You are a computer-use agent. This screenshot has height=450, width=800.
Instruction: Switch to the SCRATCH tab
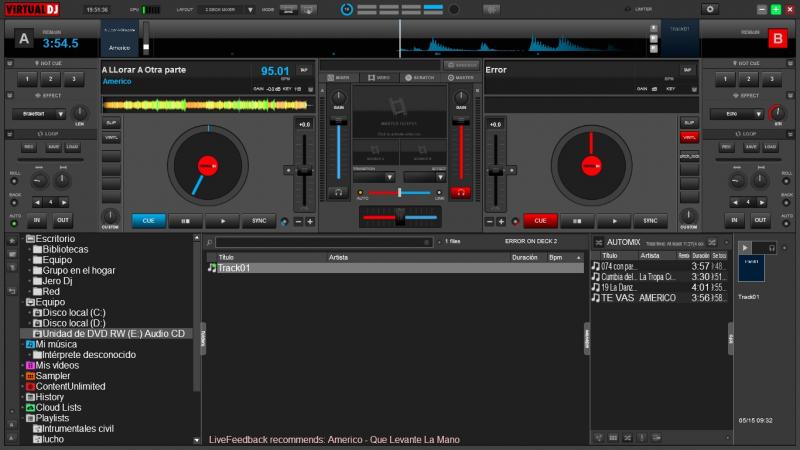coord(419,78)
